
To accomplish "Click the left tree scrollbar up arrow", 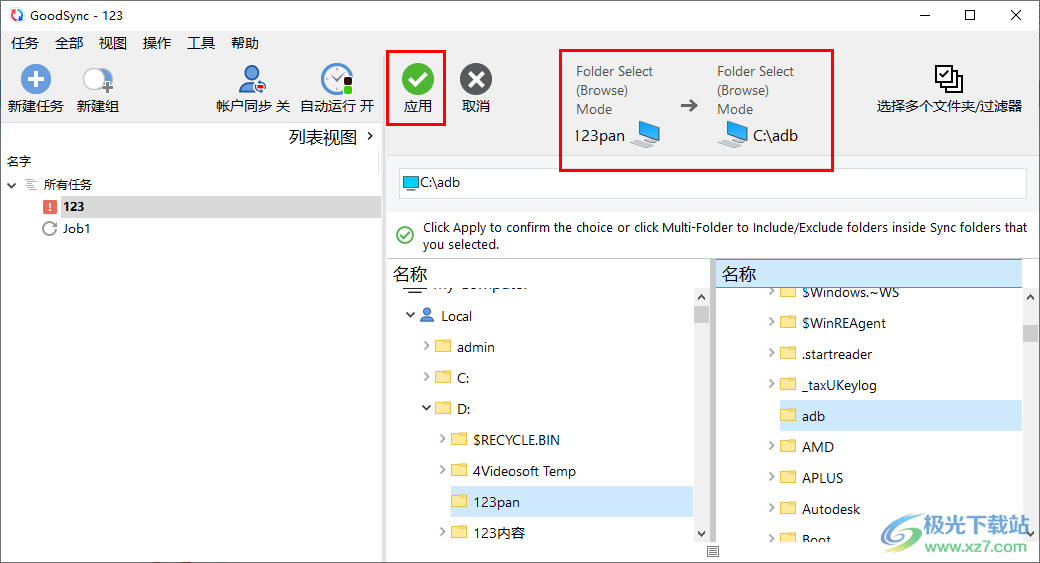I will pyautogui.click(x=701, y=297).
